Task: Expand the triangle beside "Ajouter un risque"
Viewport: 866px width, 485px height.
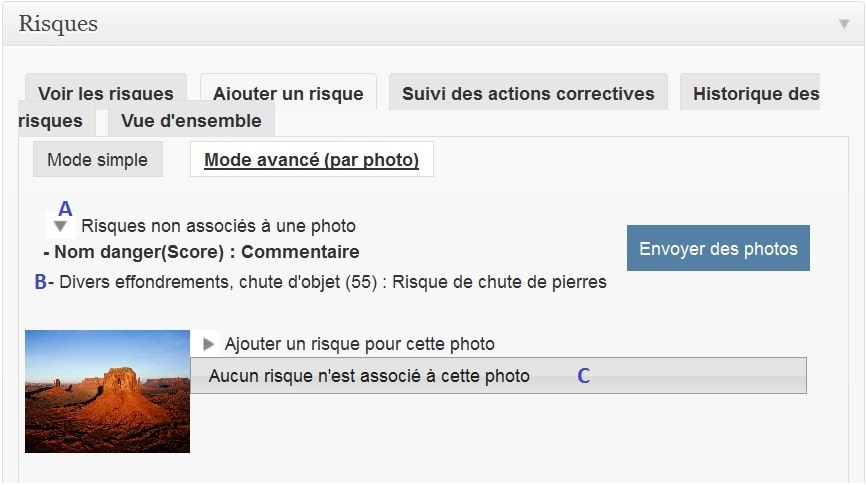Action: [208, 344]
